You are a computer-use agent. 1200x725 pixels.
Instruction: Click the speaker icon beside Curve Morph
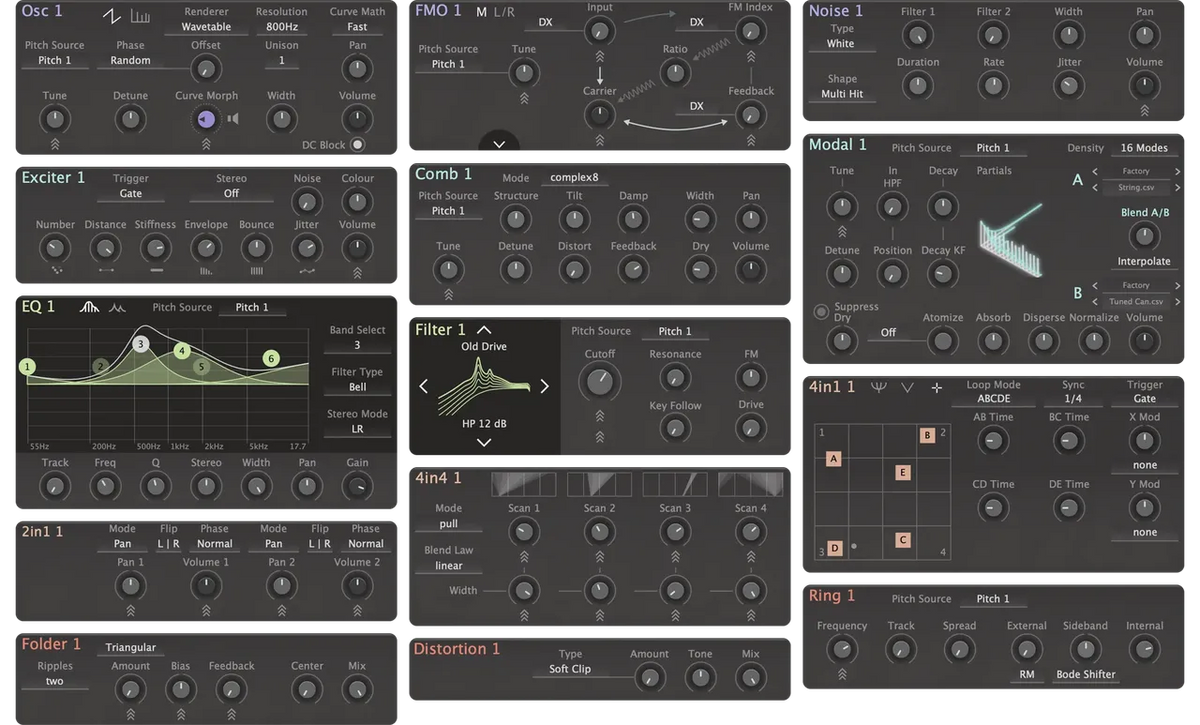coord(233,120)
